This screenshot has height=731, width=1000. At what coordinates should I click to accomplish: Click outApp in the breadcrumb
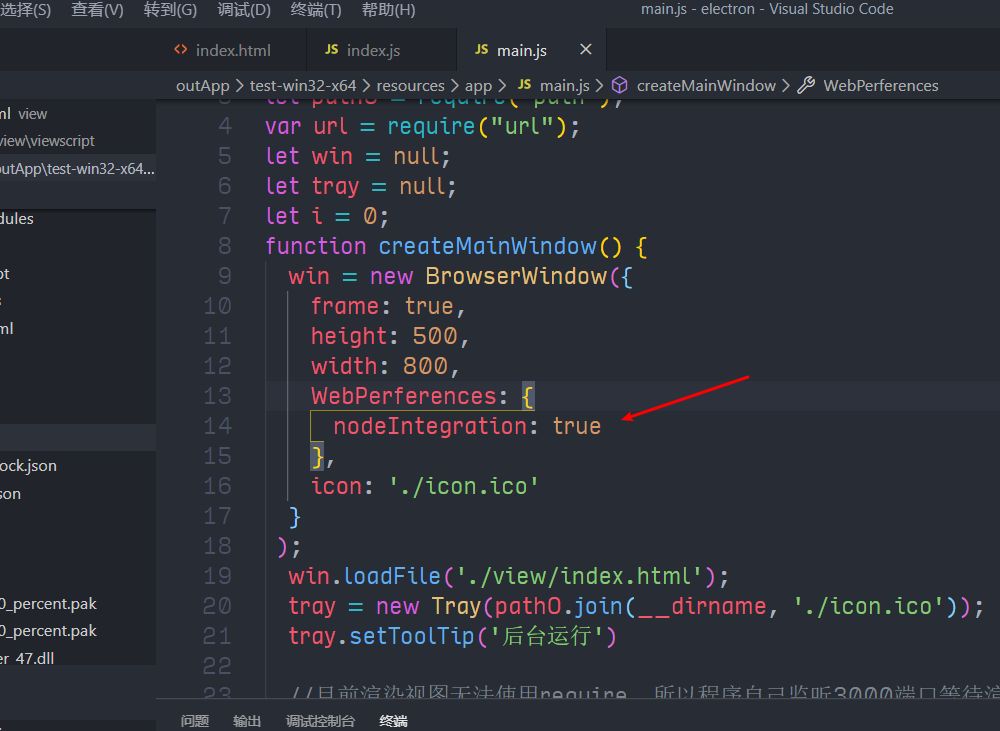202,85
